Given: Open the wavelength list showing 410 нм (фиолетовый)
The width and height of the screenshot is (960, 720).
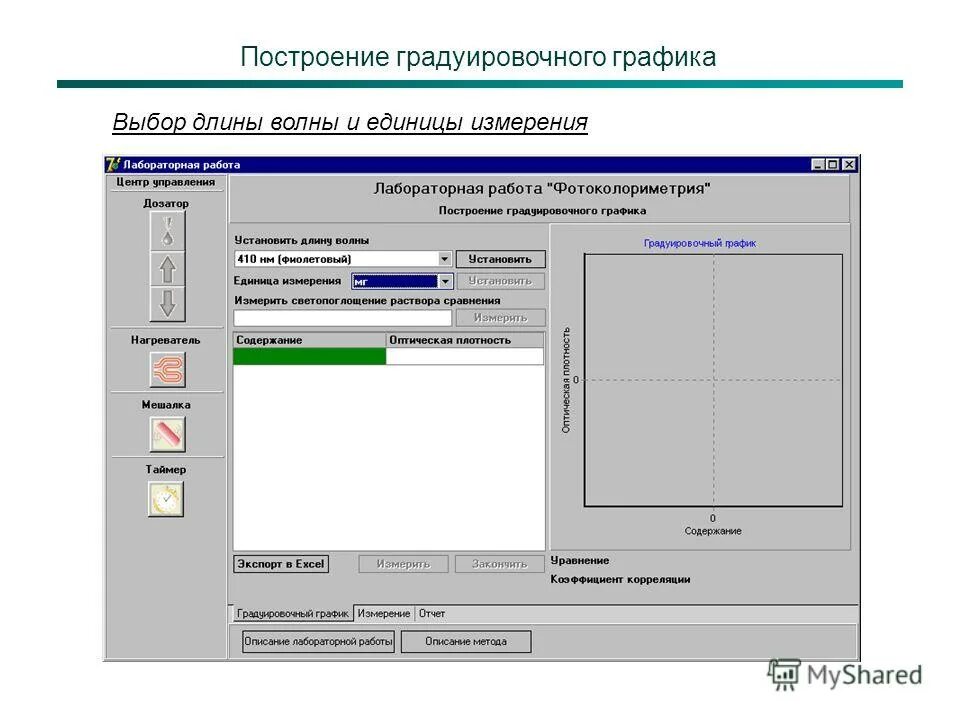Looking at the screenshot, I should pyautogui.click(x=330, y=258).
